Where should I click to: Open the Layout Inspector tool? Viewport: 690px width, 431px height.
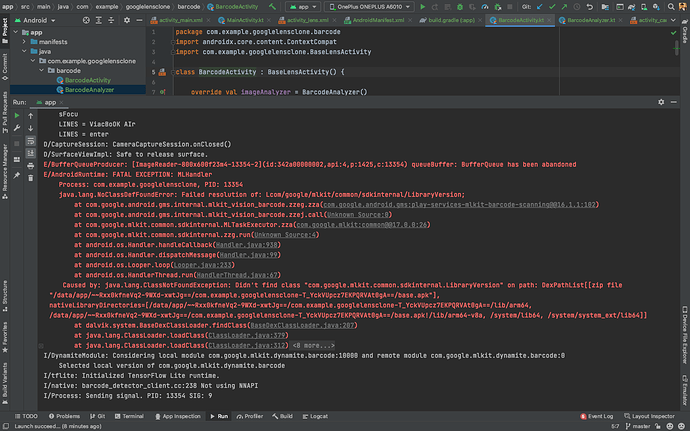pyautogui.click(x=652, y=415)
